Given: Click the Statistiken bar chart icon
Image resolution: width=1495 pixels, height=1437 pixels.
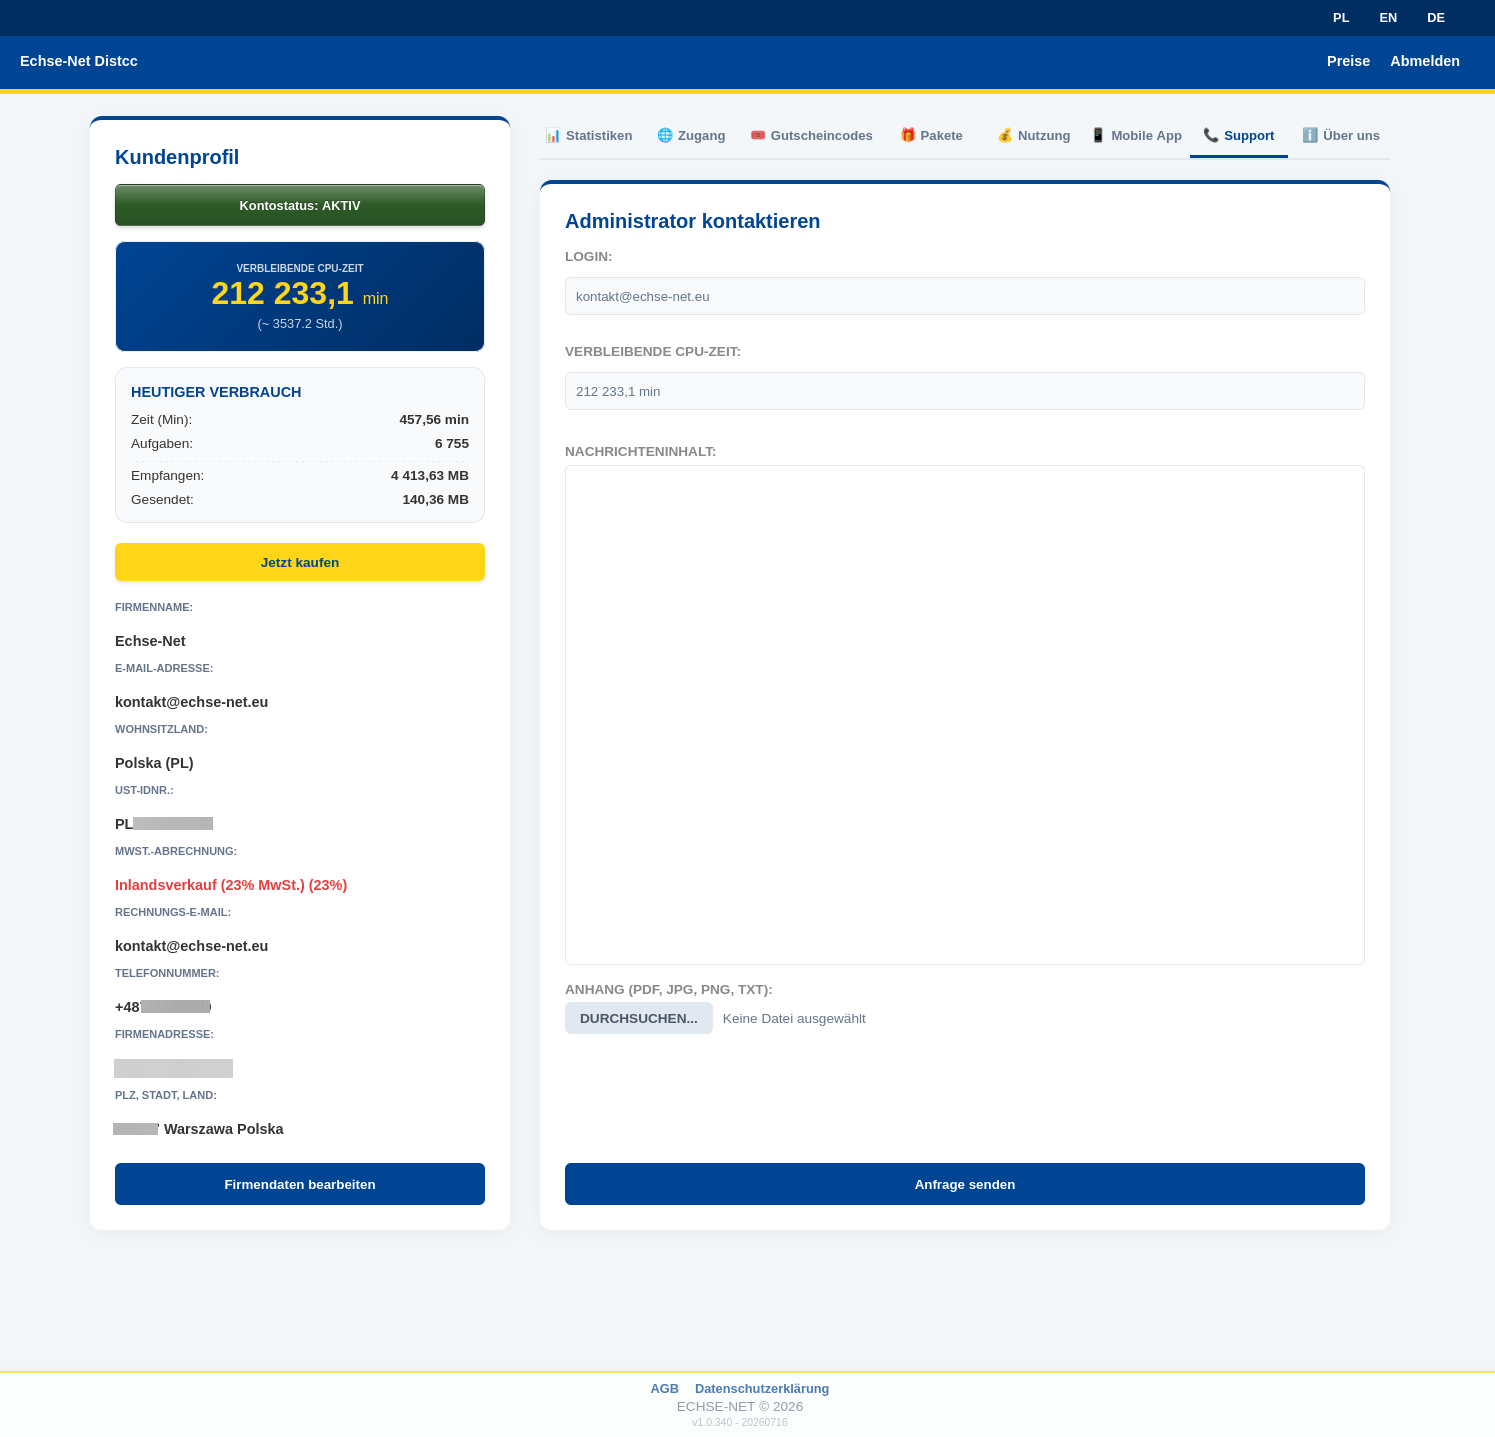Looking at the screenshot, I should [553, 135].
